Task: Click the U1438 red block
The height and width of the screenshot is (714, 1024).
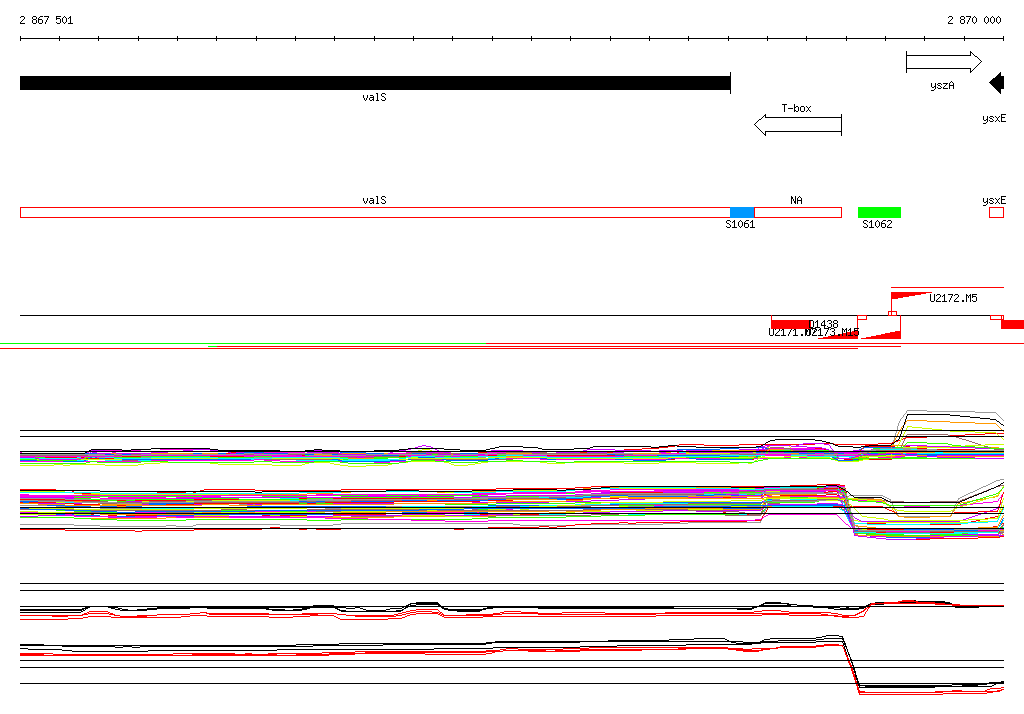Action: point(791,324)
